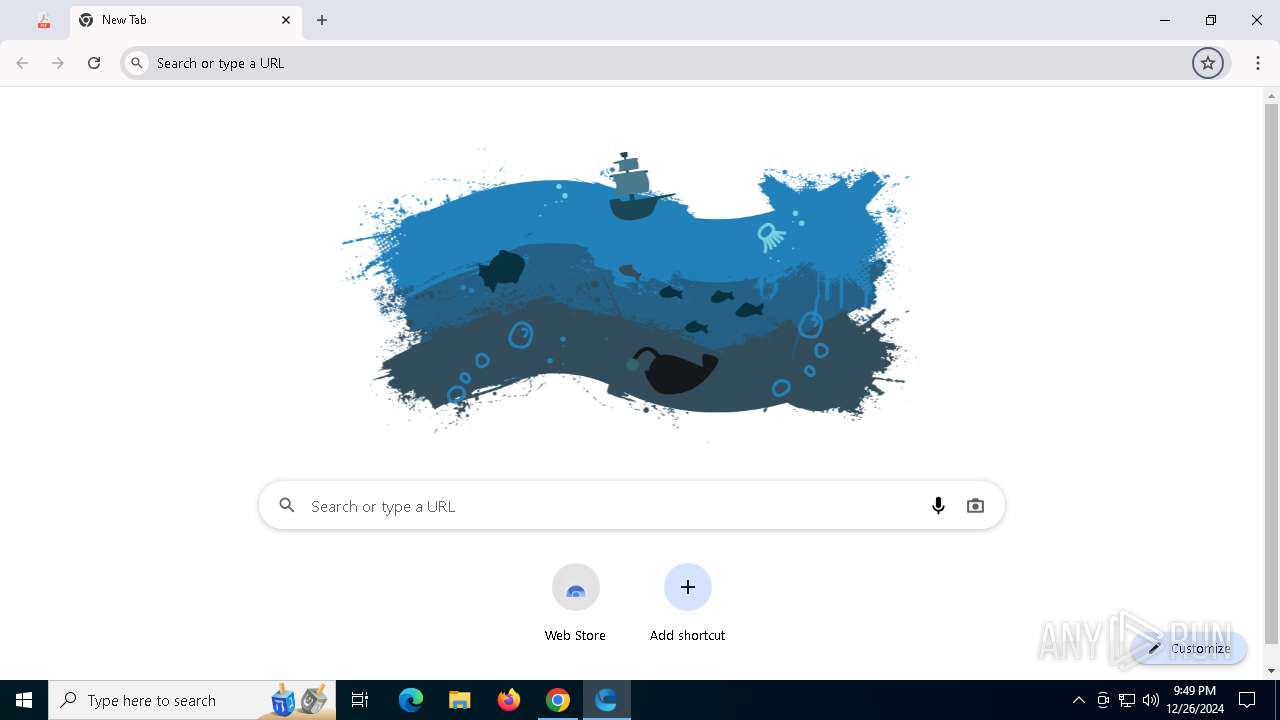Image resolution: width=1280 pixels, height=720 pixels.
Task: Click the volume speaker tray icon
Action: pos(1151,700)
